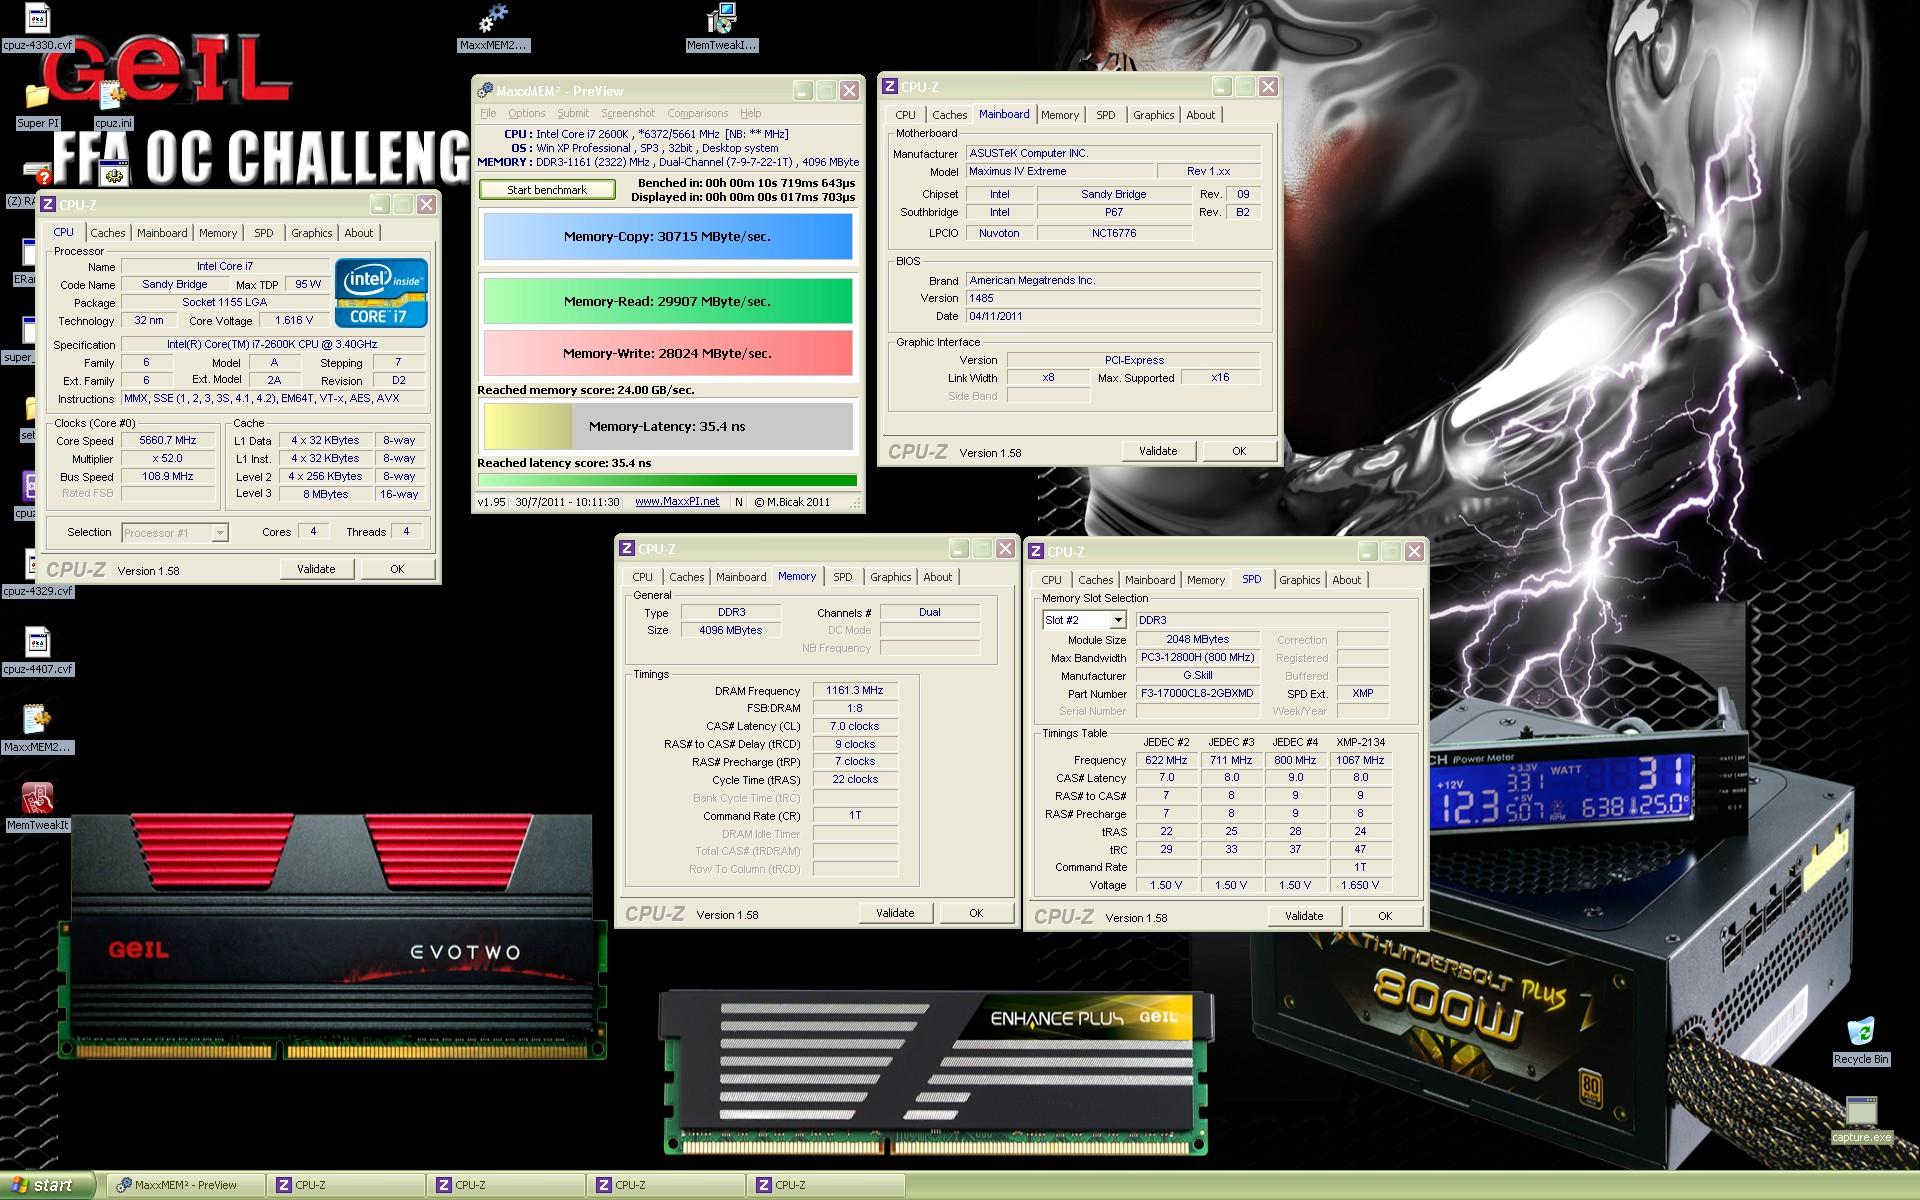The height and width of the screenshot is (1200, 1920).
Task: Click the DRAM Frequency value field
Action: tap(855, 691)
